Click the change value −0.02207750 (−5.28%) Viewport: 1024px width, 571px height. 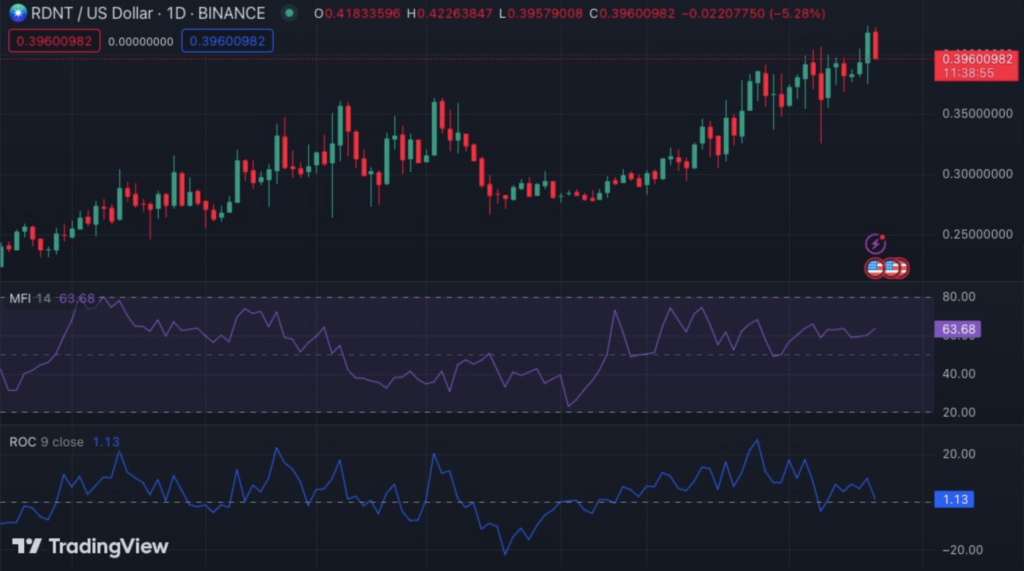coord(753,14)
